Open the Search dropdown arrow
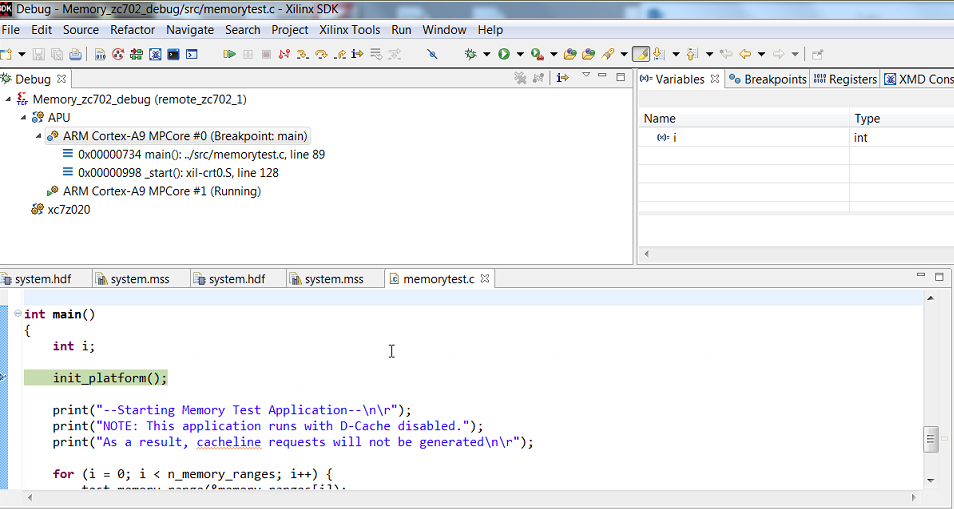 click(624, 54)
